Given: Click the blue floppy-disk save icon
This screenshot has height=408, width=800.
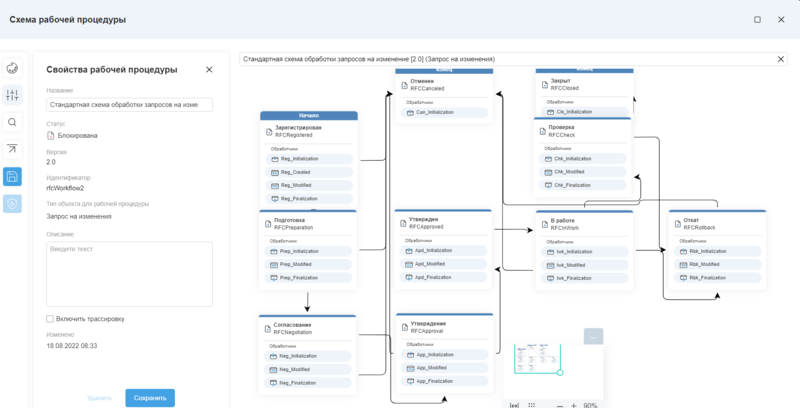Looking at the screenshot, I should click(12, 176).
